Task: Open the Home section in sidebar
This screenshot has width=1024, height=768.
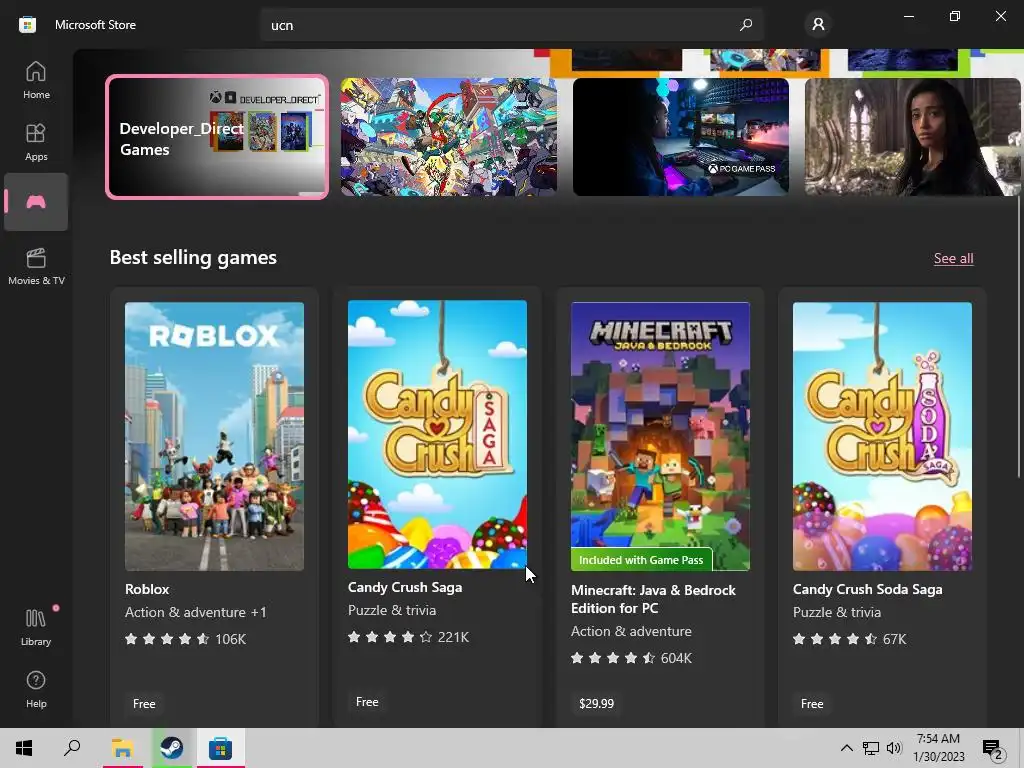Action: [x=36, y=80]
